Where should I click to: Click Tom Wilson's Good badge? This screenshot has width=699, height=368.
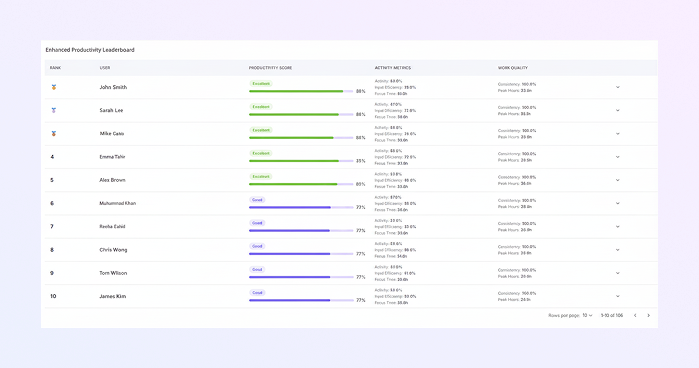click(x=257, y=269)
